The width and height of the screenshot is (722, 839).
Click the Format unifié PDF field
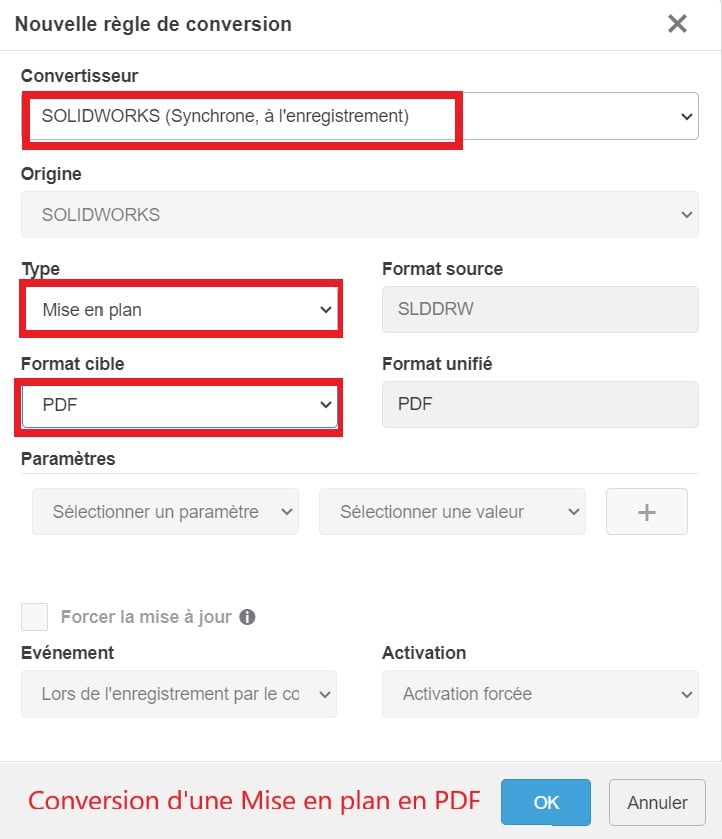[x=540, y=405]
